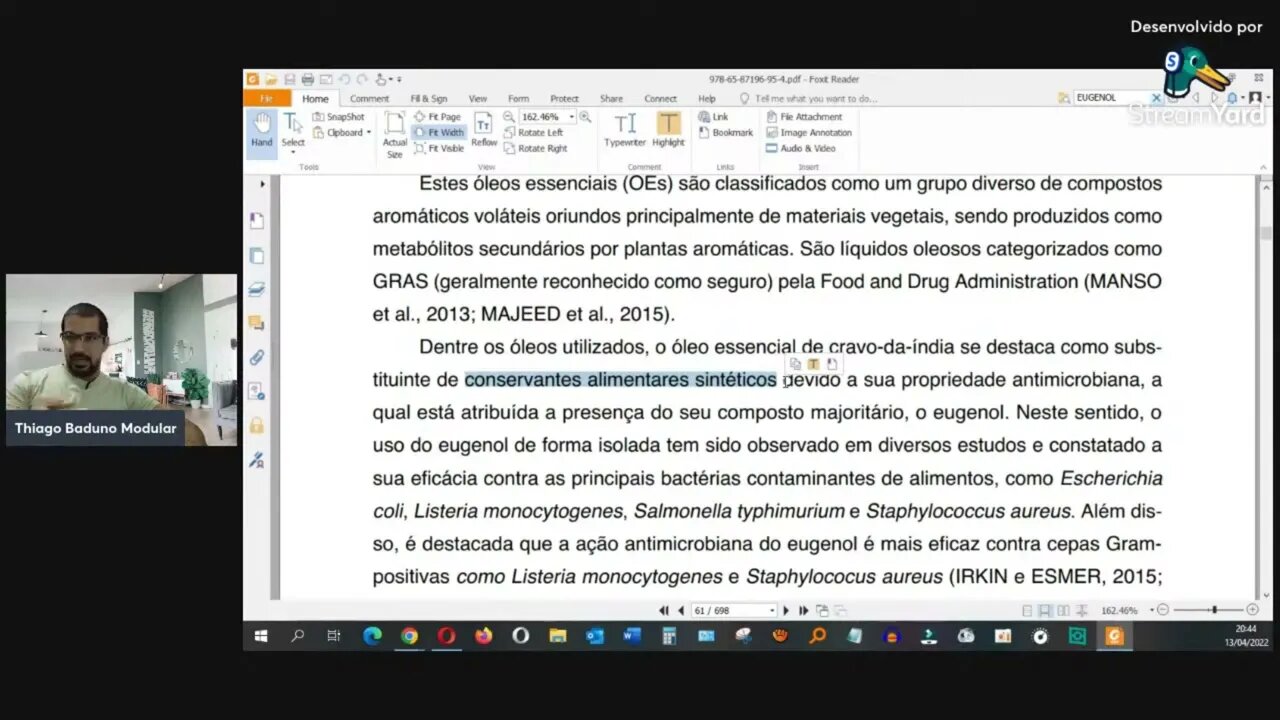Image resolution: width=1280 pixels, height=720 pixels.
Task: Clear the EUGENOL search text
Action: click(x=1156, y=98)
